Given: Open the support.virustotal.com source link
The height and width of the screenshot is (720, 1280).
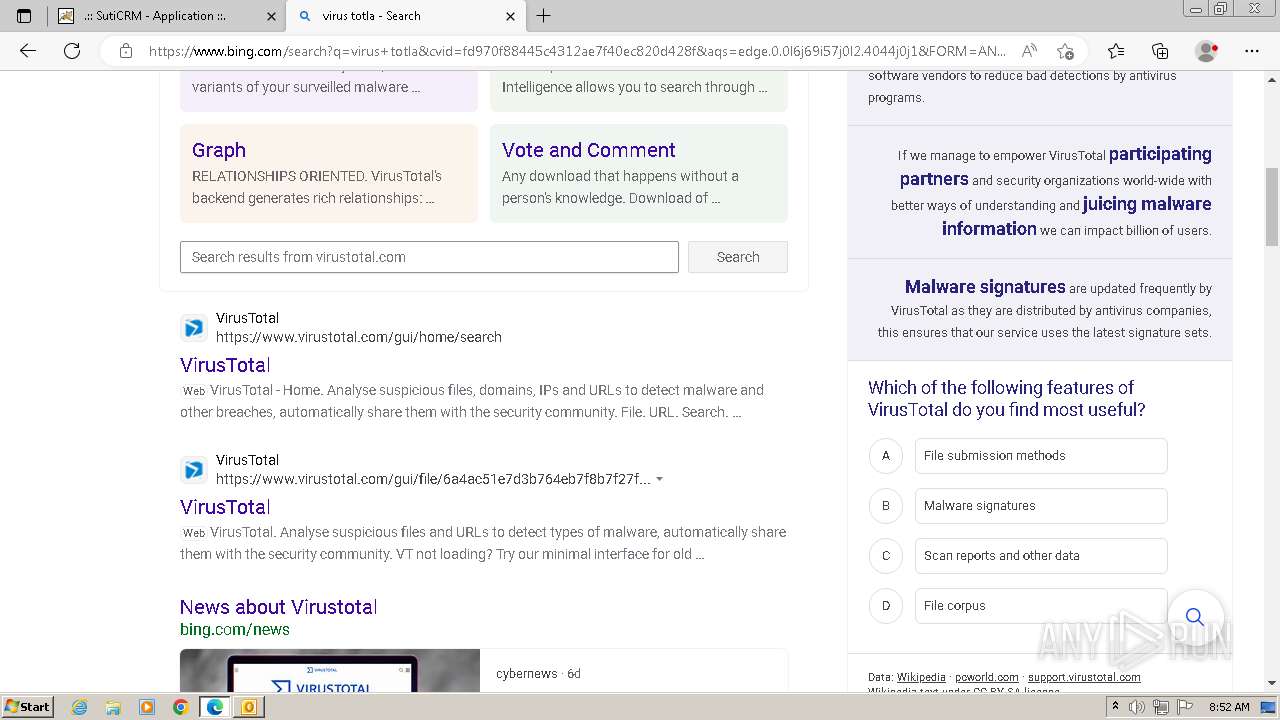Looking at the screenshot, I should pos(1084,677).
